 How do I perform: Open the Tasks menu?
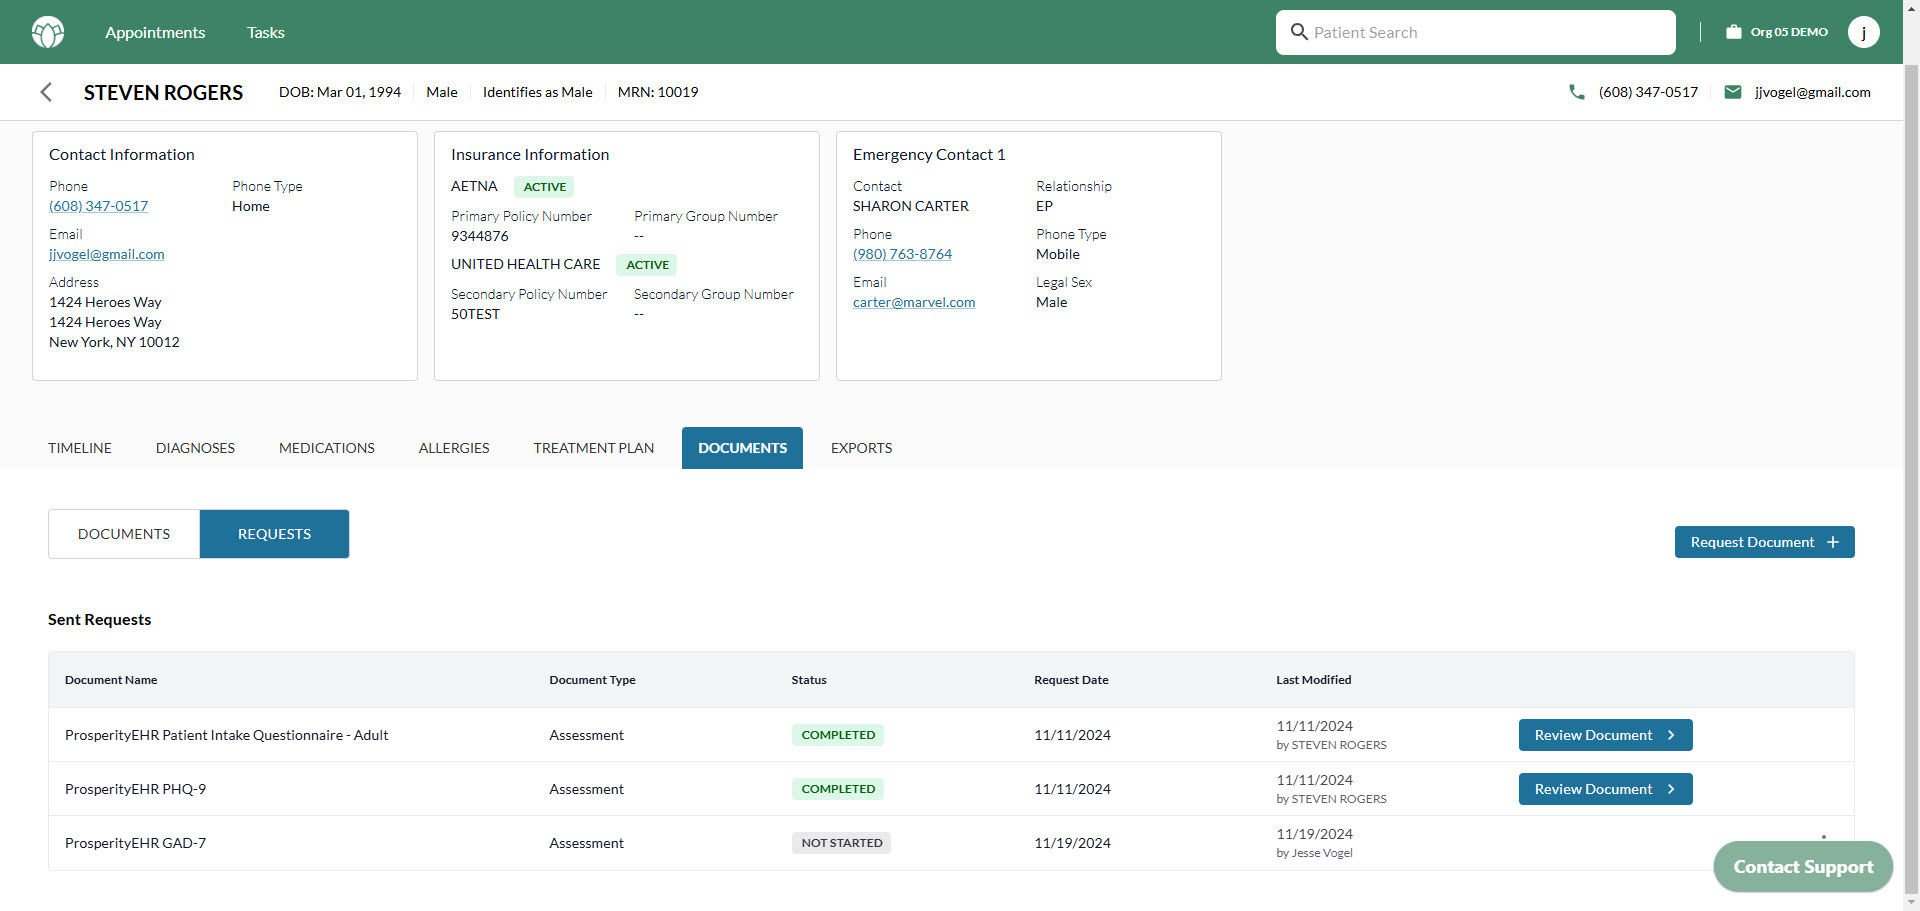265,31
